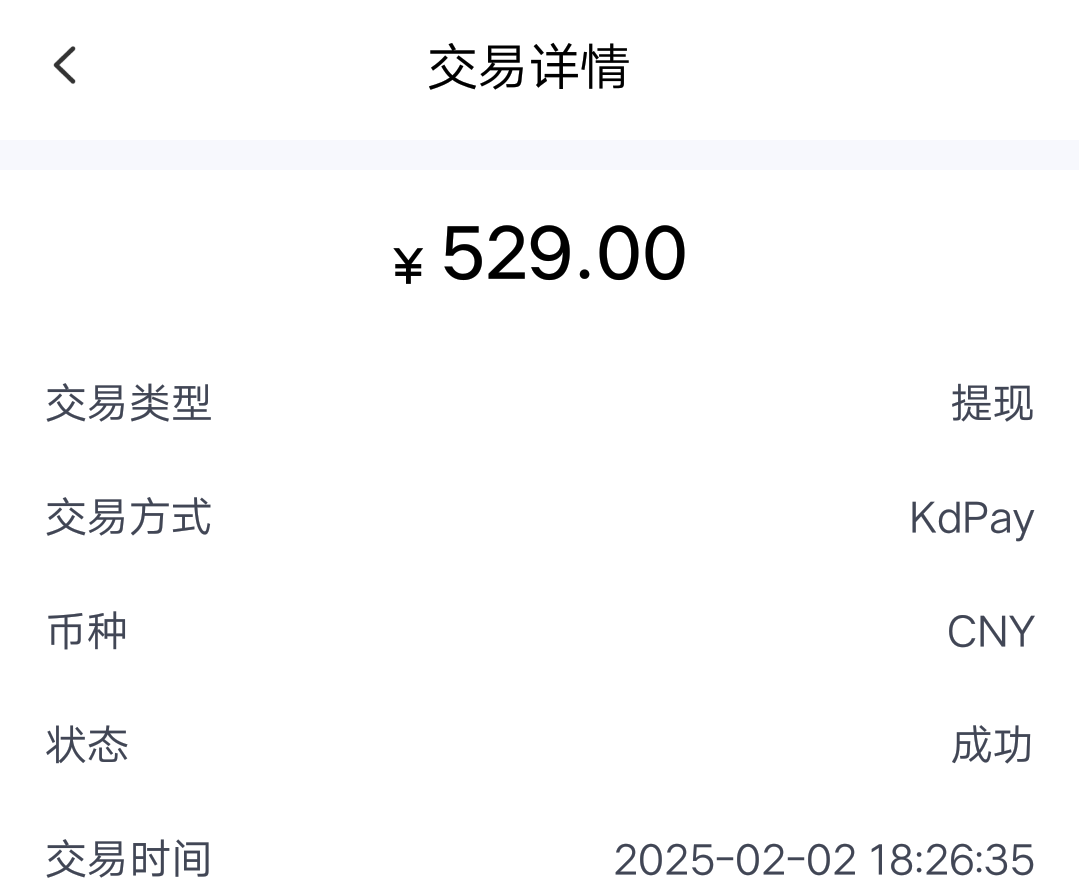Image resolution: width=1079 pixels, height=882 pixels.
Task: Tap the 成功 status value
Action: point(992,746)
